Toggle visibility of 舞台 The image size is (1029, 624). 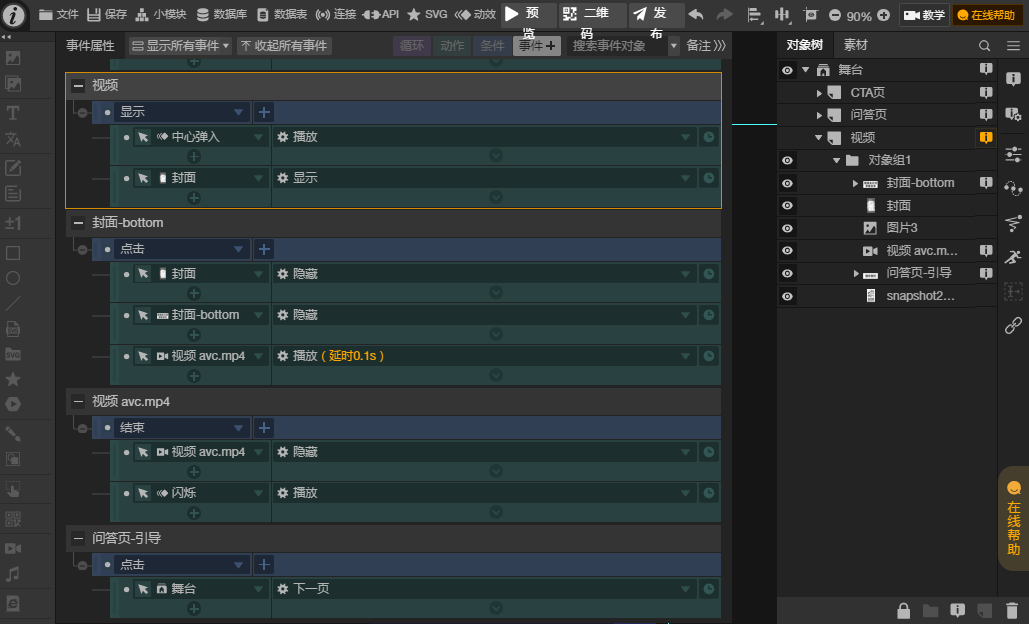(788, 70)
